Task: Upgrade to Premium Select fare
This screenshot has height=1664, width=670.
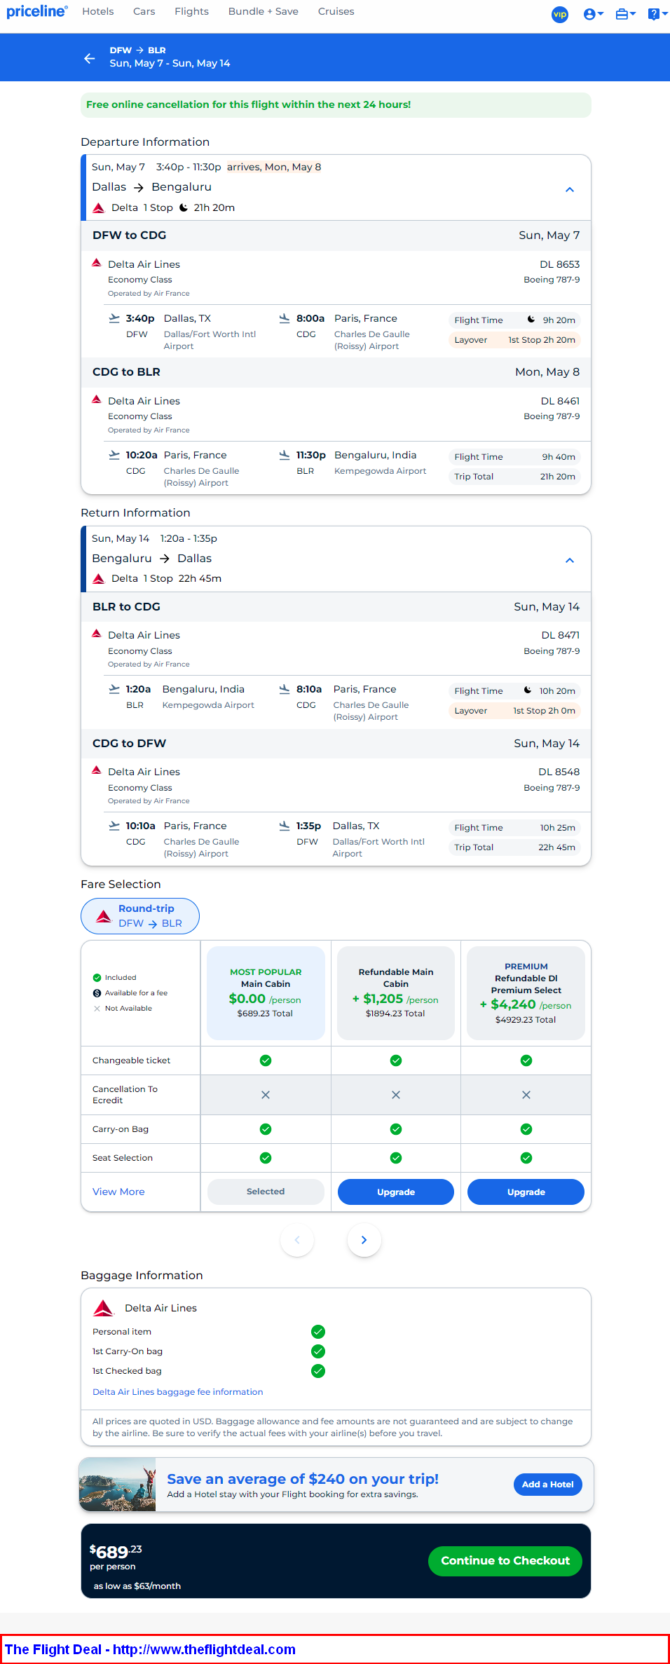Action: pos(526,1192)
